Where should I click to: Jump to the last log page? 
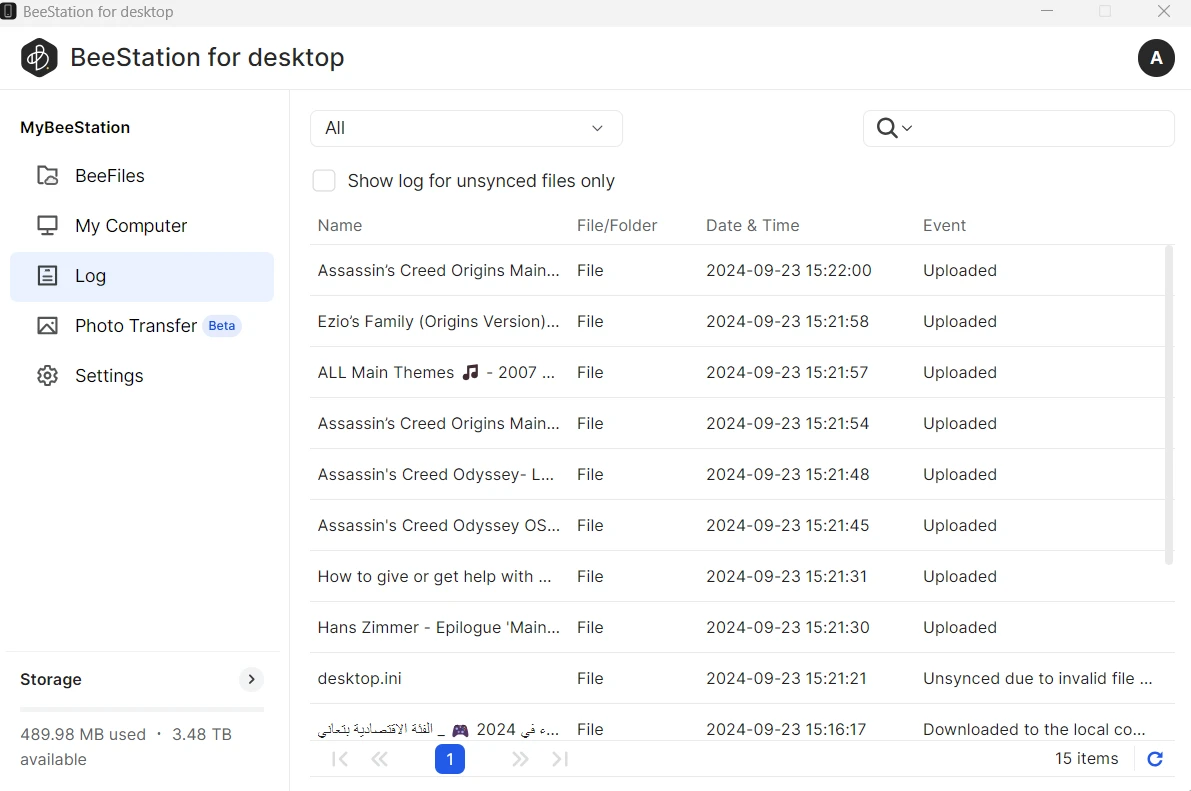pyautogui.click(x=560, y=759)
